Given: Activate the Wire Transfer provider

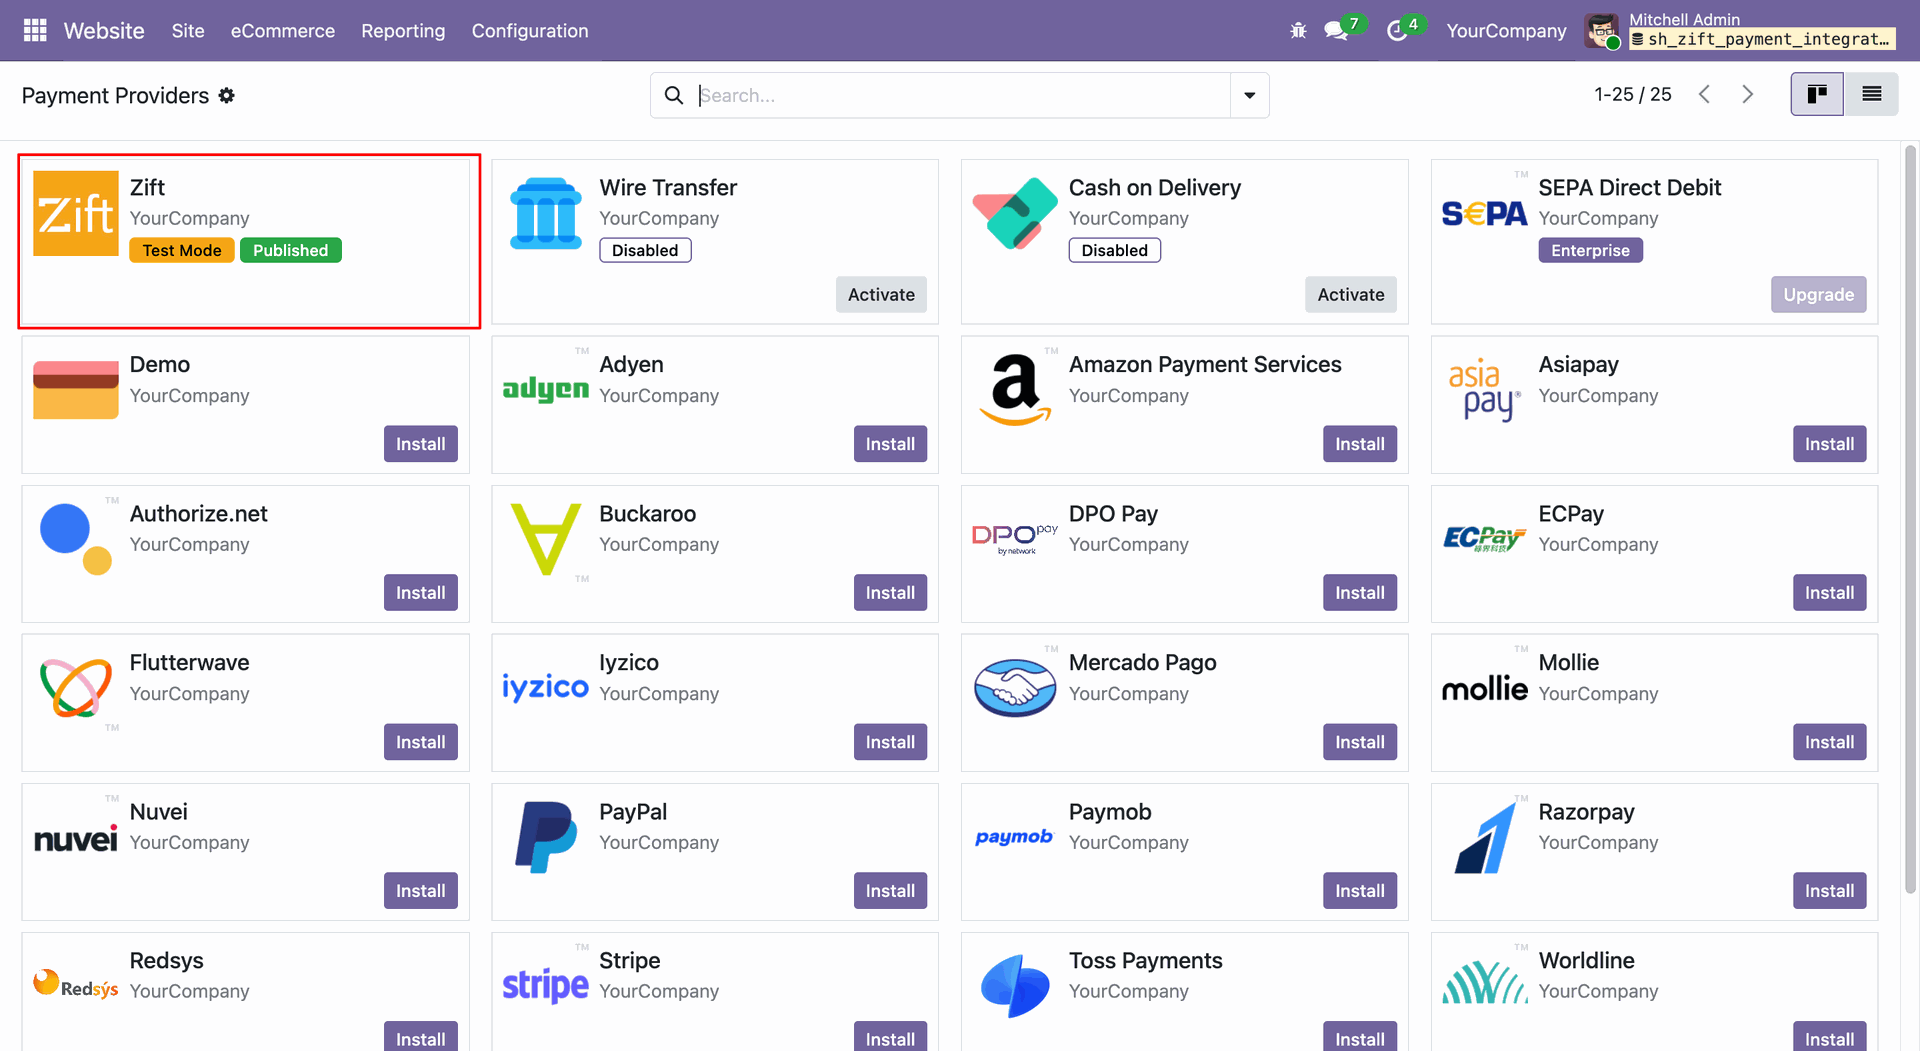Looking at the screenshot, I should (881, 294).
